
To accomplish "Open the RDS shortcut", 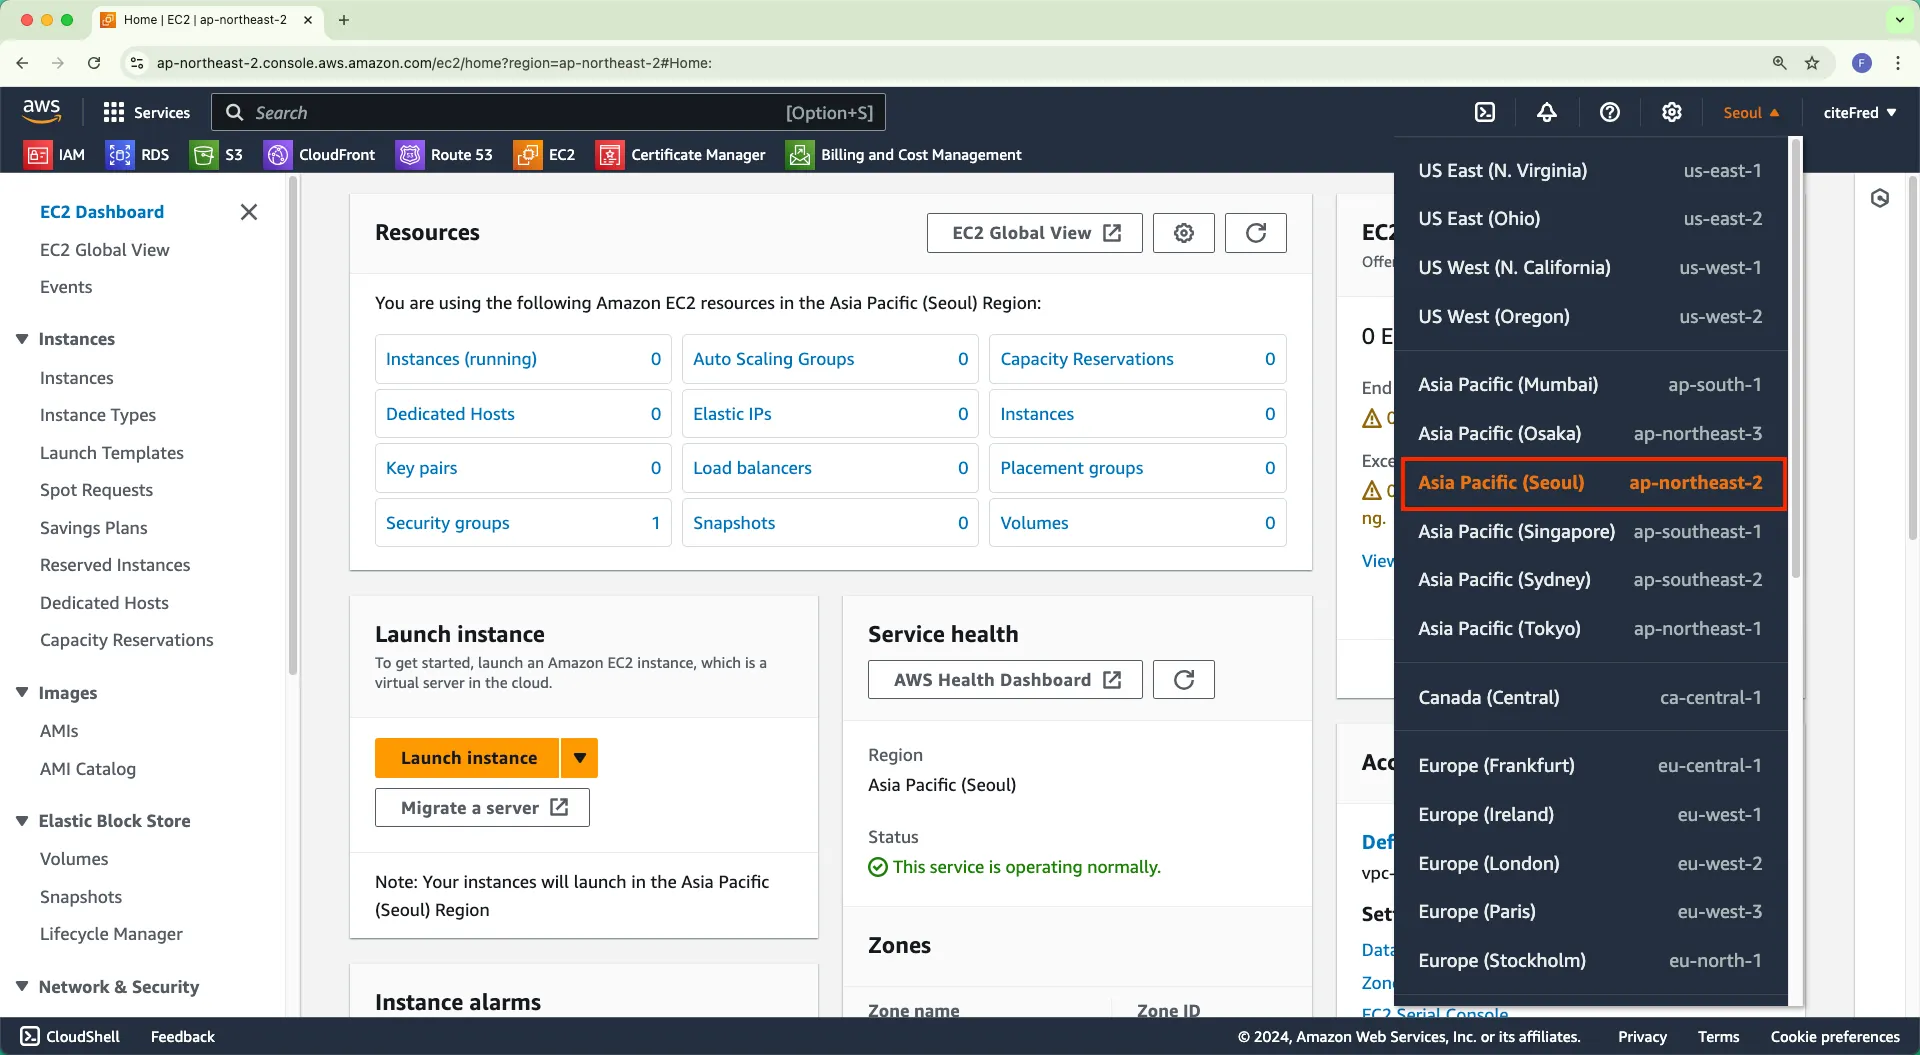I will pyautogui.click(x=138, y=155).
